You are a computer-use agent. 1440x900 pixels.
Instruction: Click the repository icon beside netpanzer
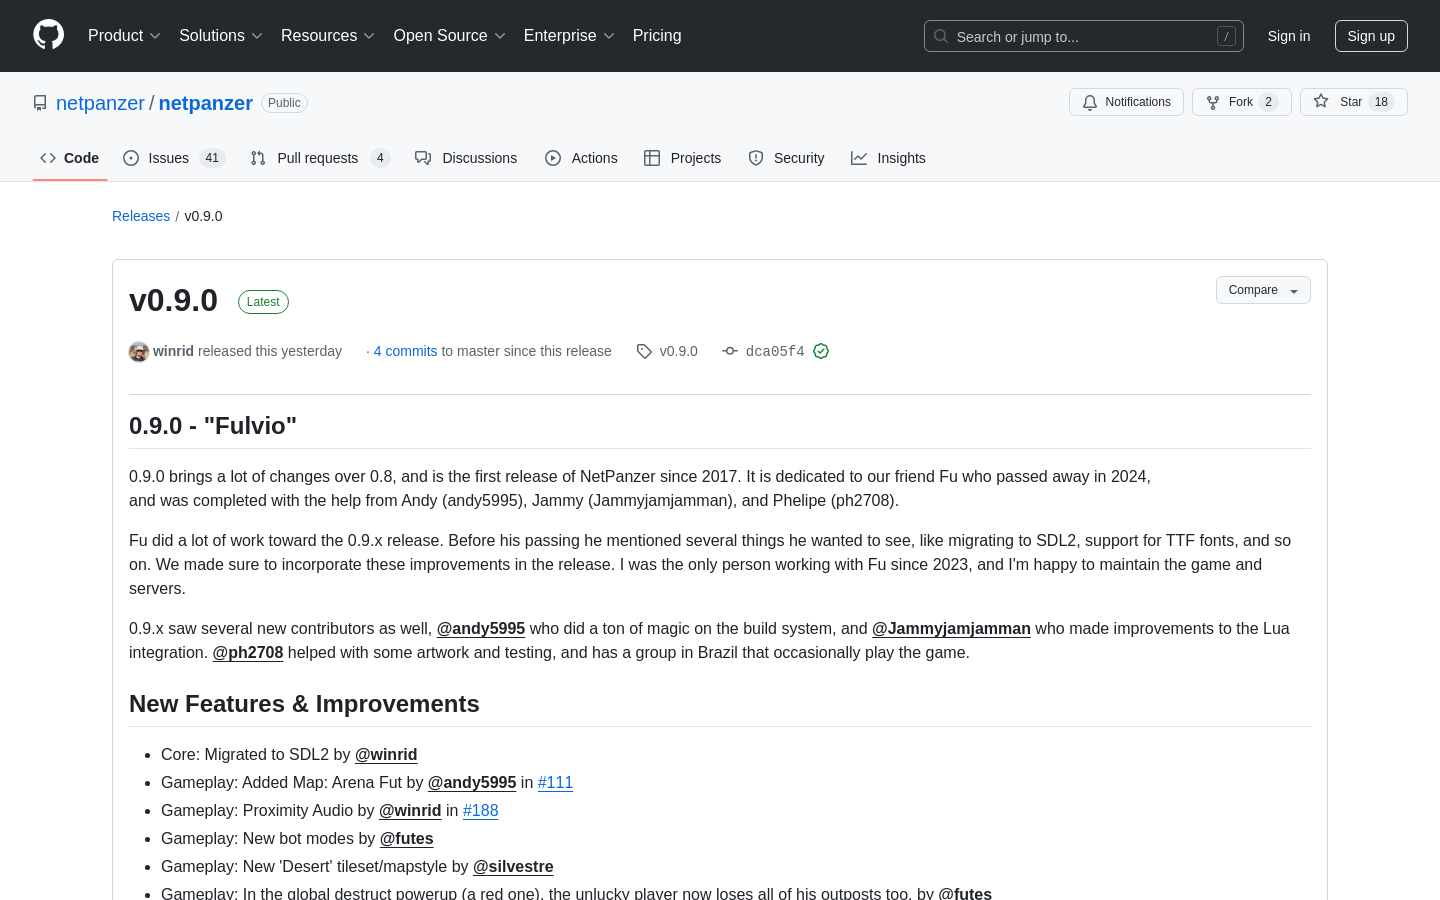(40, 103)
